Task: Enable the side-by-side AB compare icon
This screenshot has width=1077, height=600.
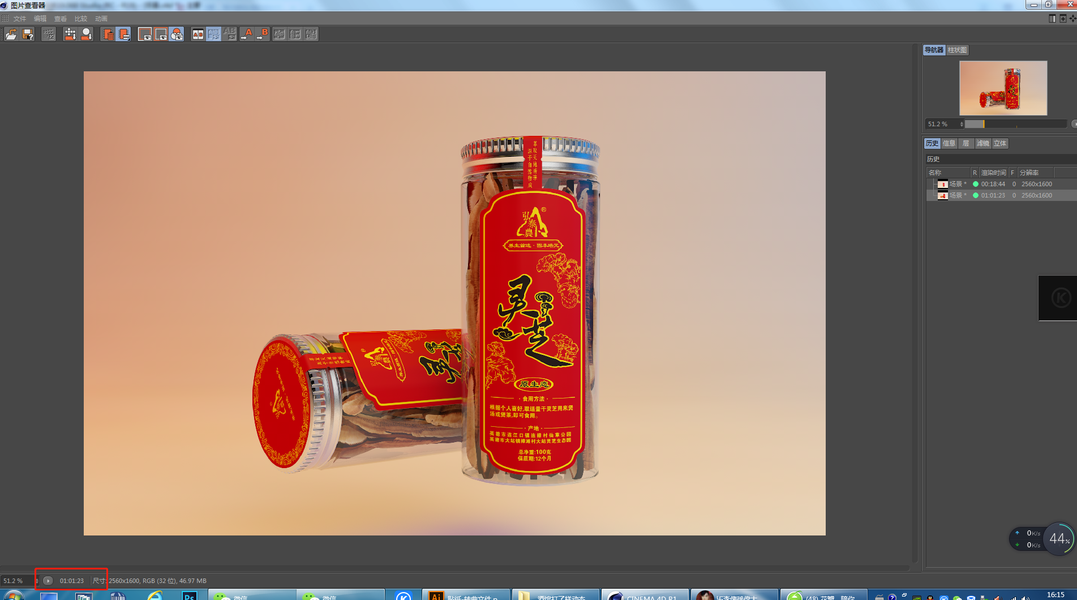Action: click(198, 34)
